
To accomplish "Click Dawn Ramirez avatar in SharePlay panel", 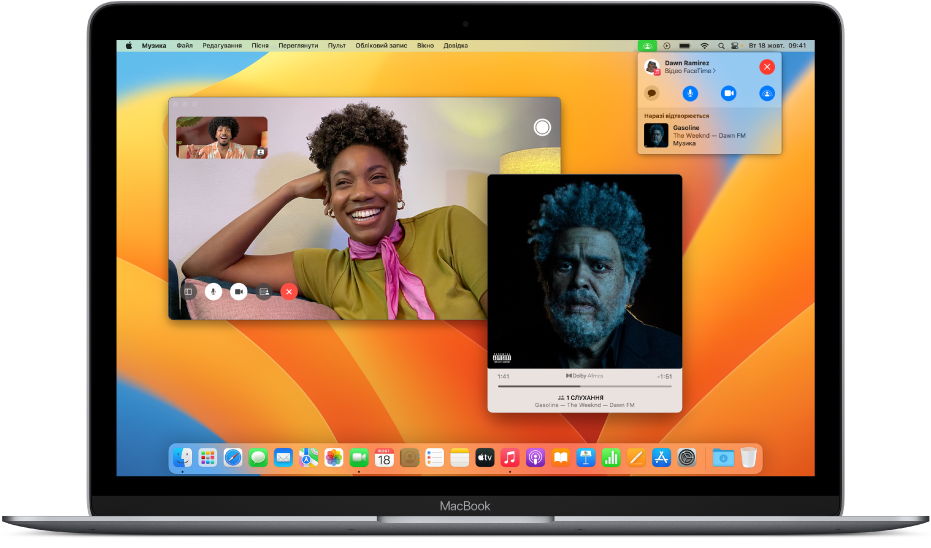I will pos(652,67).
